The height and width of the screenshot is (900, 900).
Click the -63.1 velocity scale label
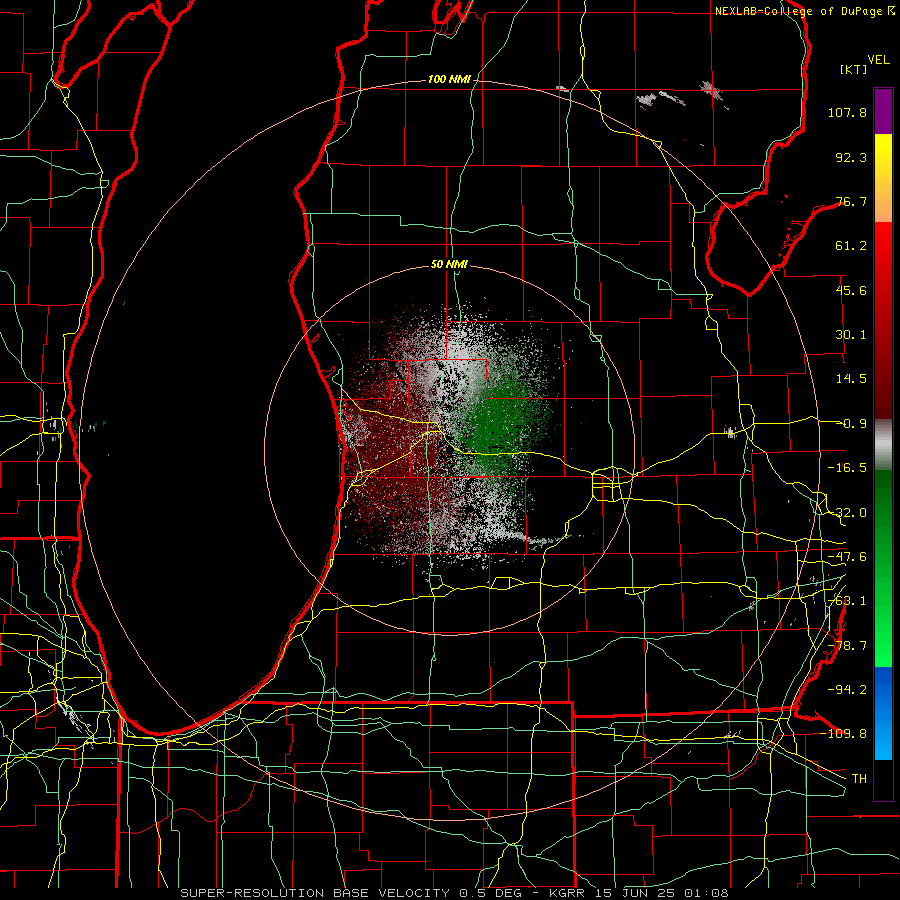[847, 601]
